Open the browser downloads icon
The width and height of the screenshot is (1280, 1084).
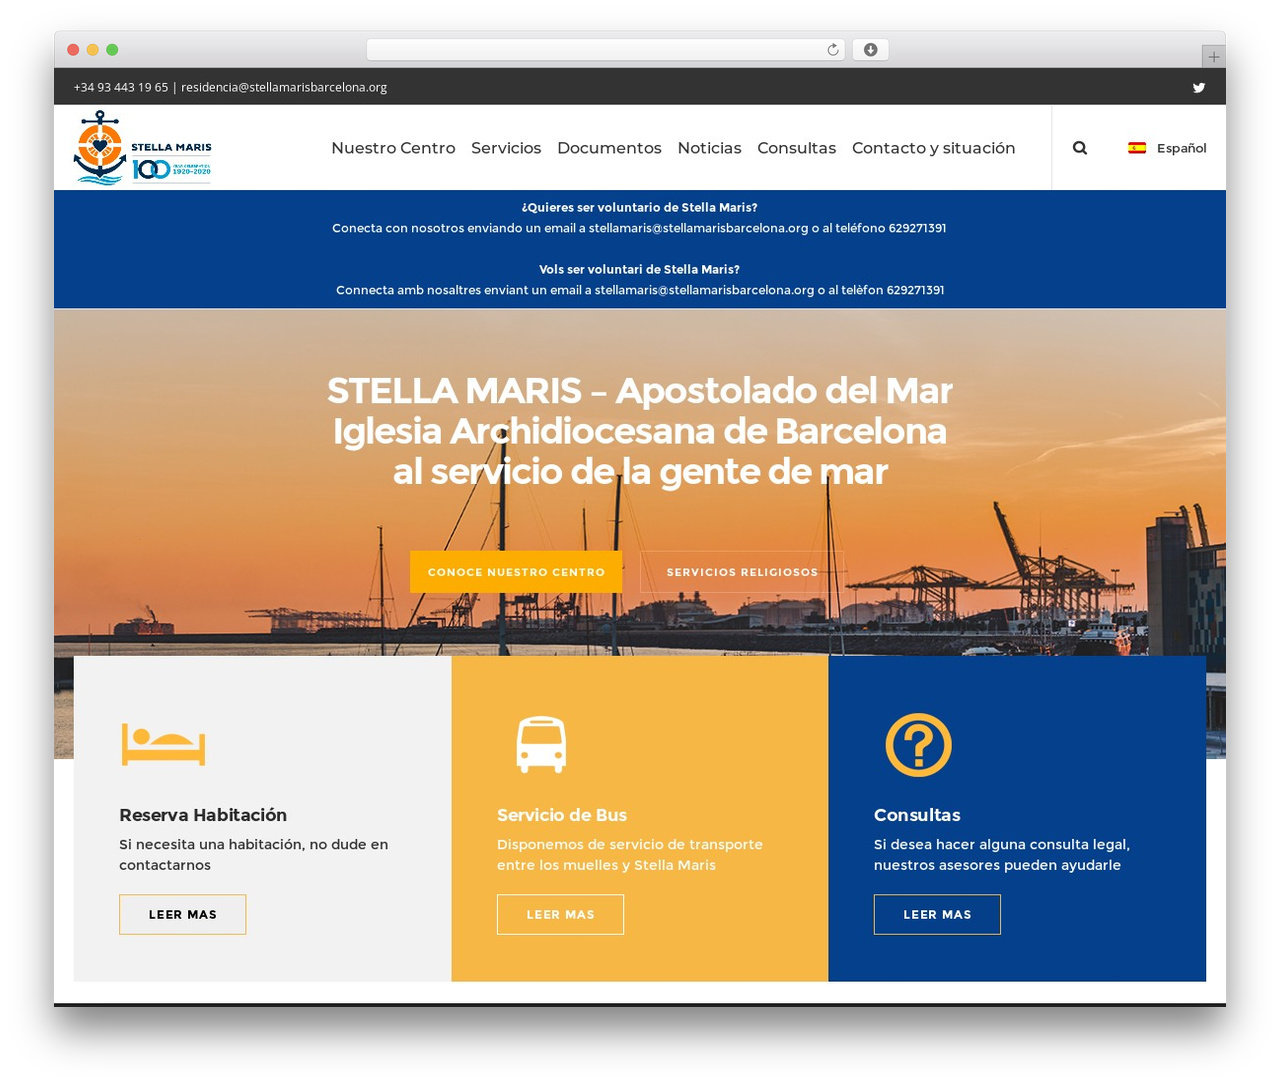click(870, 50)
